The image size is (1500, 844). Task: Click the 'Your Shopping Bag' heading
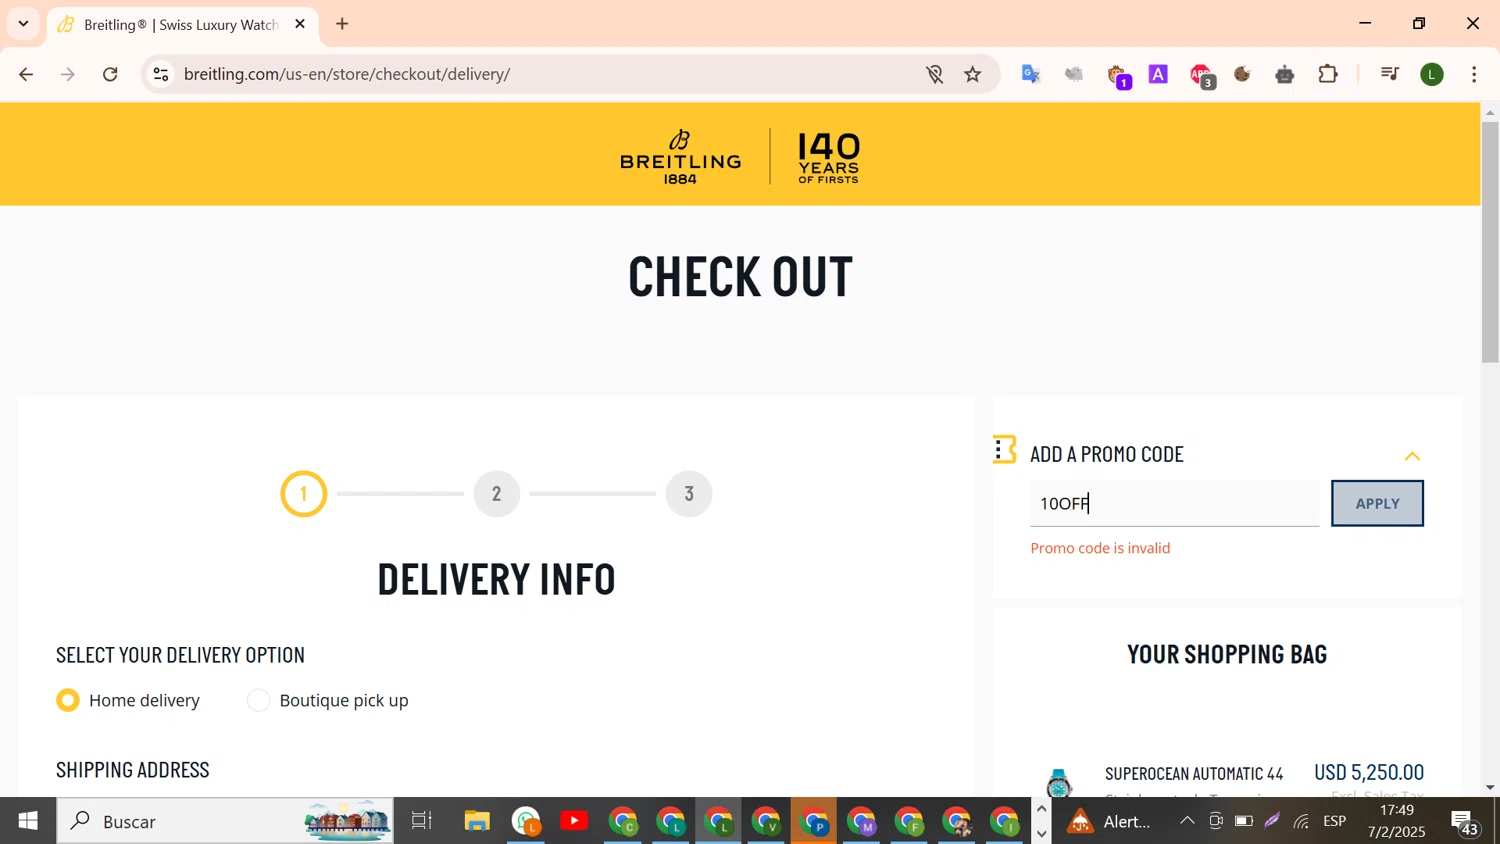point(1227,654)
